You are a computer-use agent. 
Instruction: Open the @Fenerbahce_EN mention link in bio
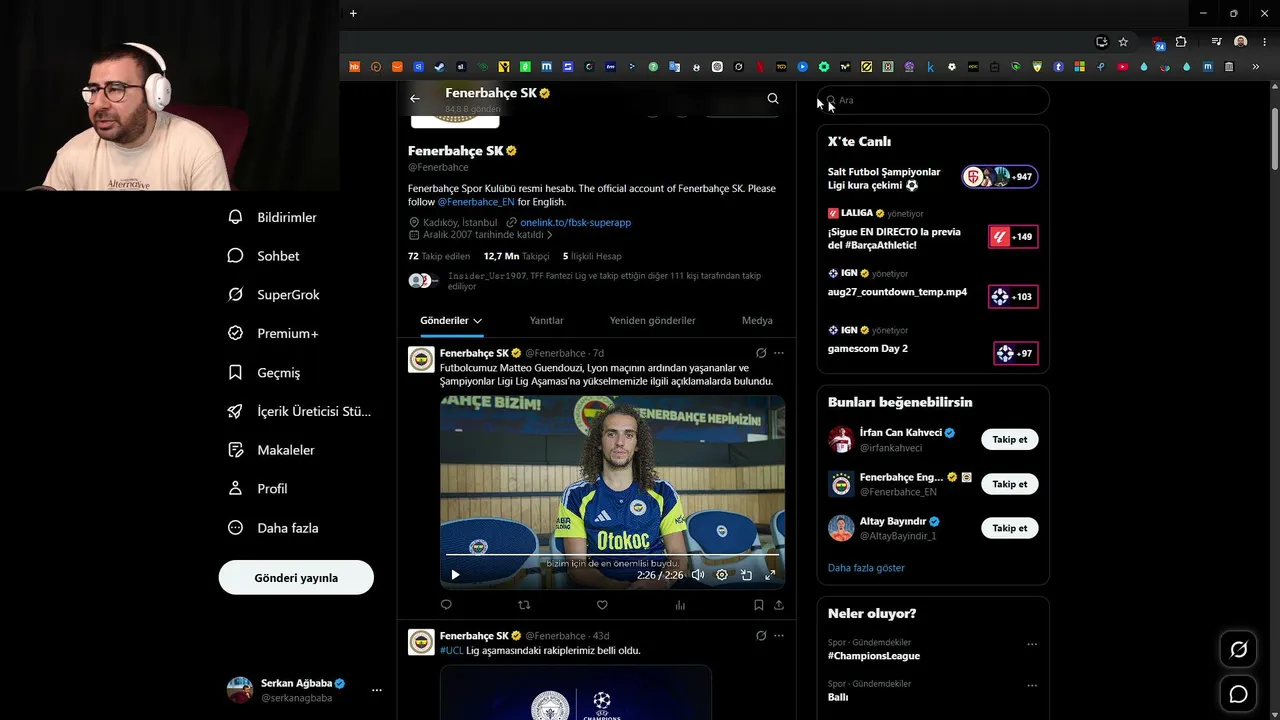pyautogui.click(x=476, y=202)
